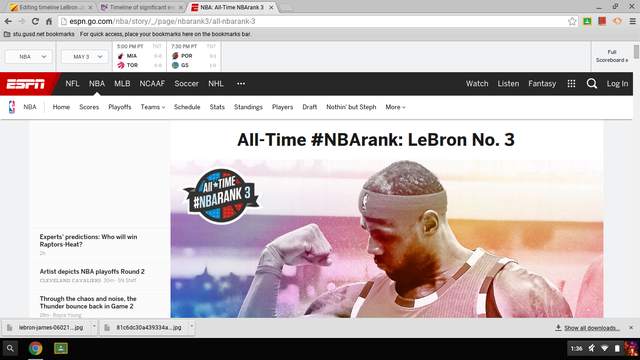Click the battery icon in system tray
640x360 pixels.
click(x=617, y=348)
